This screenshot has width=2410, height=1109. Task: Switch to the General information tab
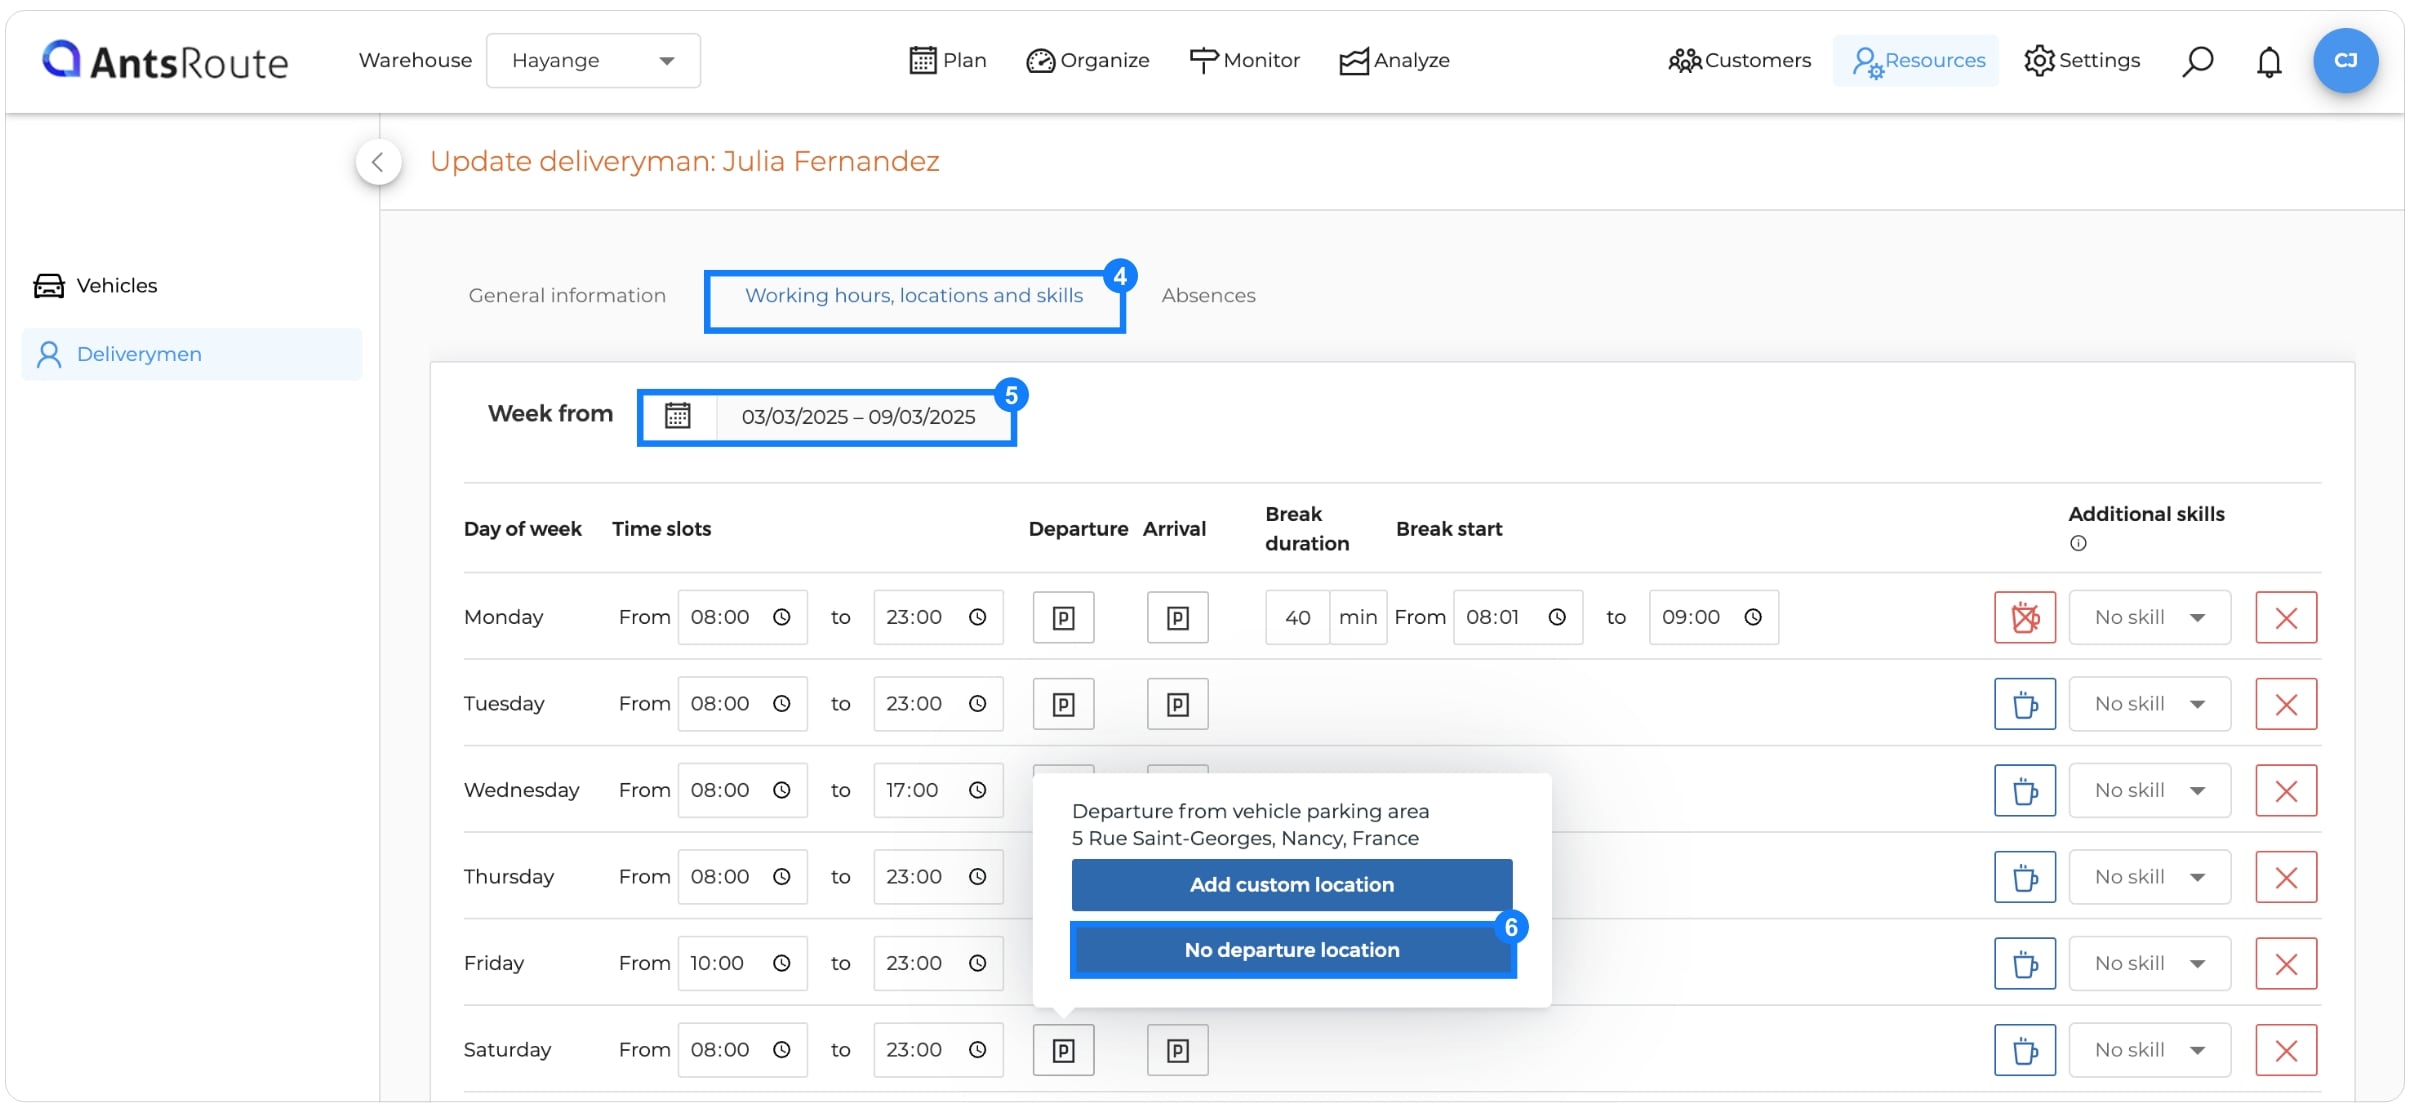point(567,296)
